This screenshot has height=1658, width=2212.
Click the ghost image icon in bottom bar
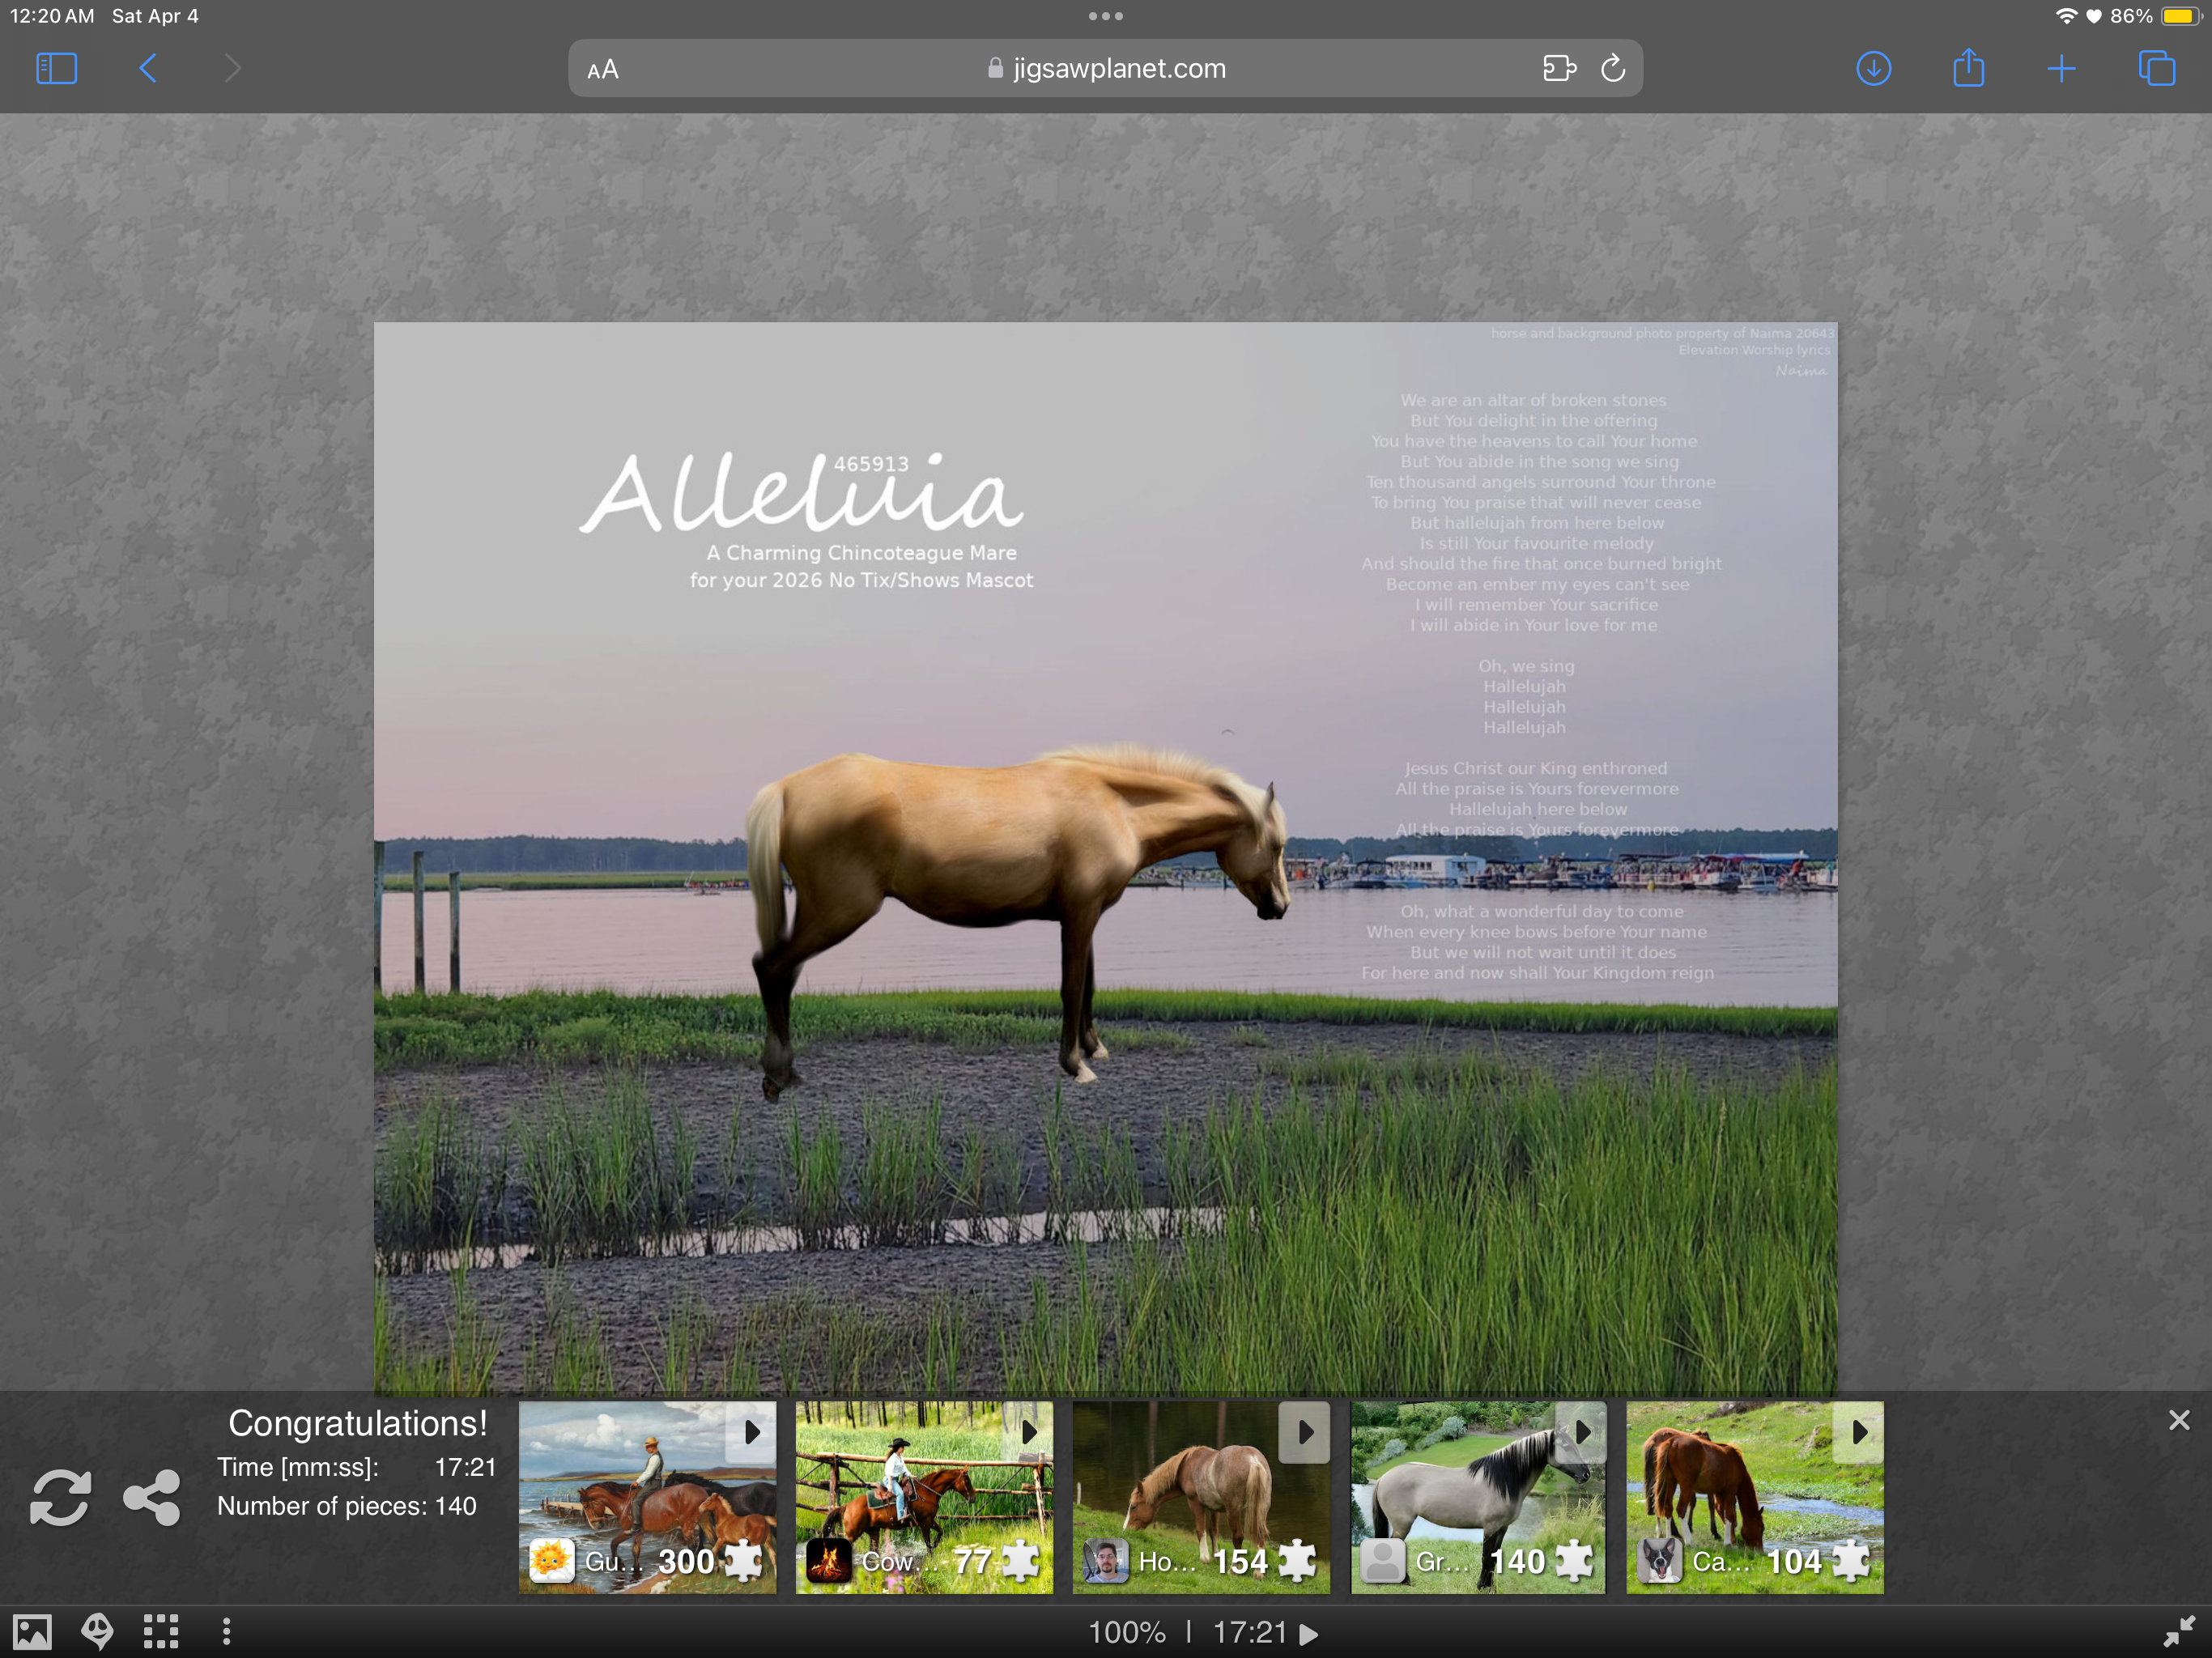97,1632
